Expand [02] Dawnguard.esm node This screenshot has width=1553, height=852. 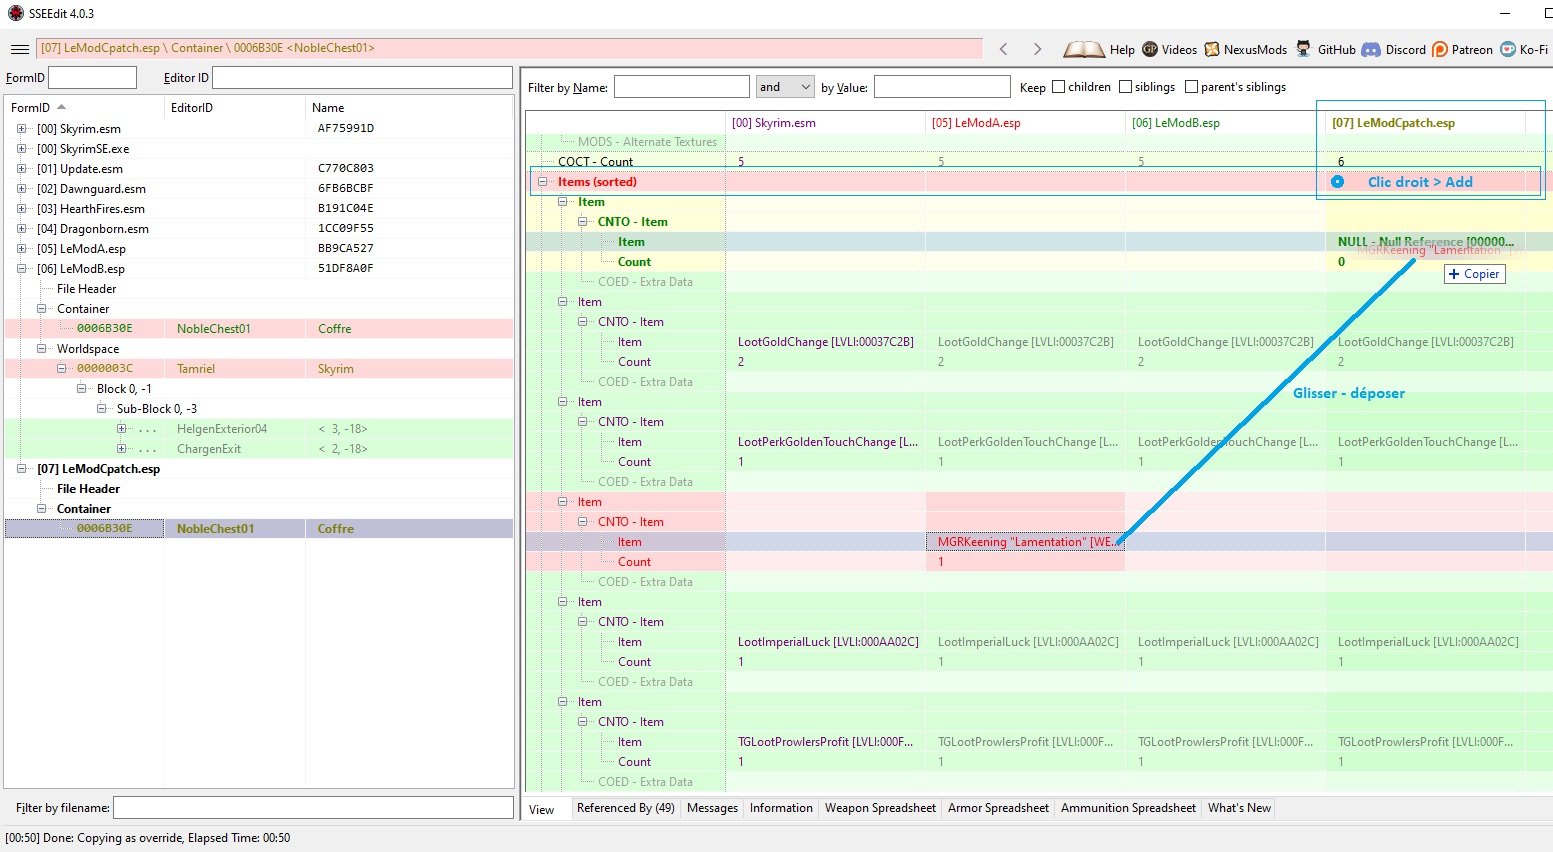21,189
